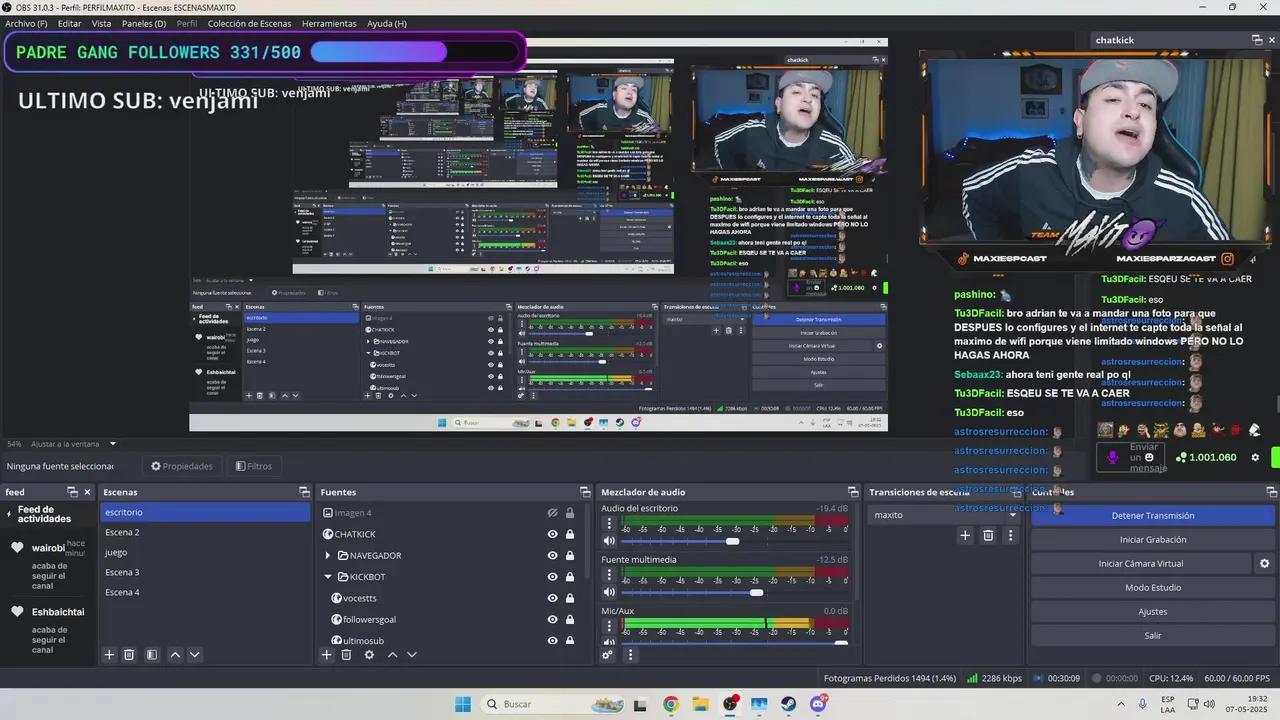Screen dimensions: 1280x720
Task: Open Chrome from Windows taskbar
Action: point(671,704)
